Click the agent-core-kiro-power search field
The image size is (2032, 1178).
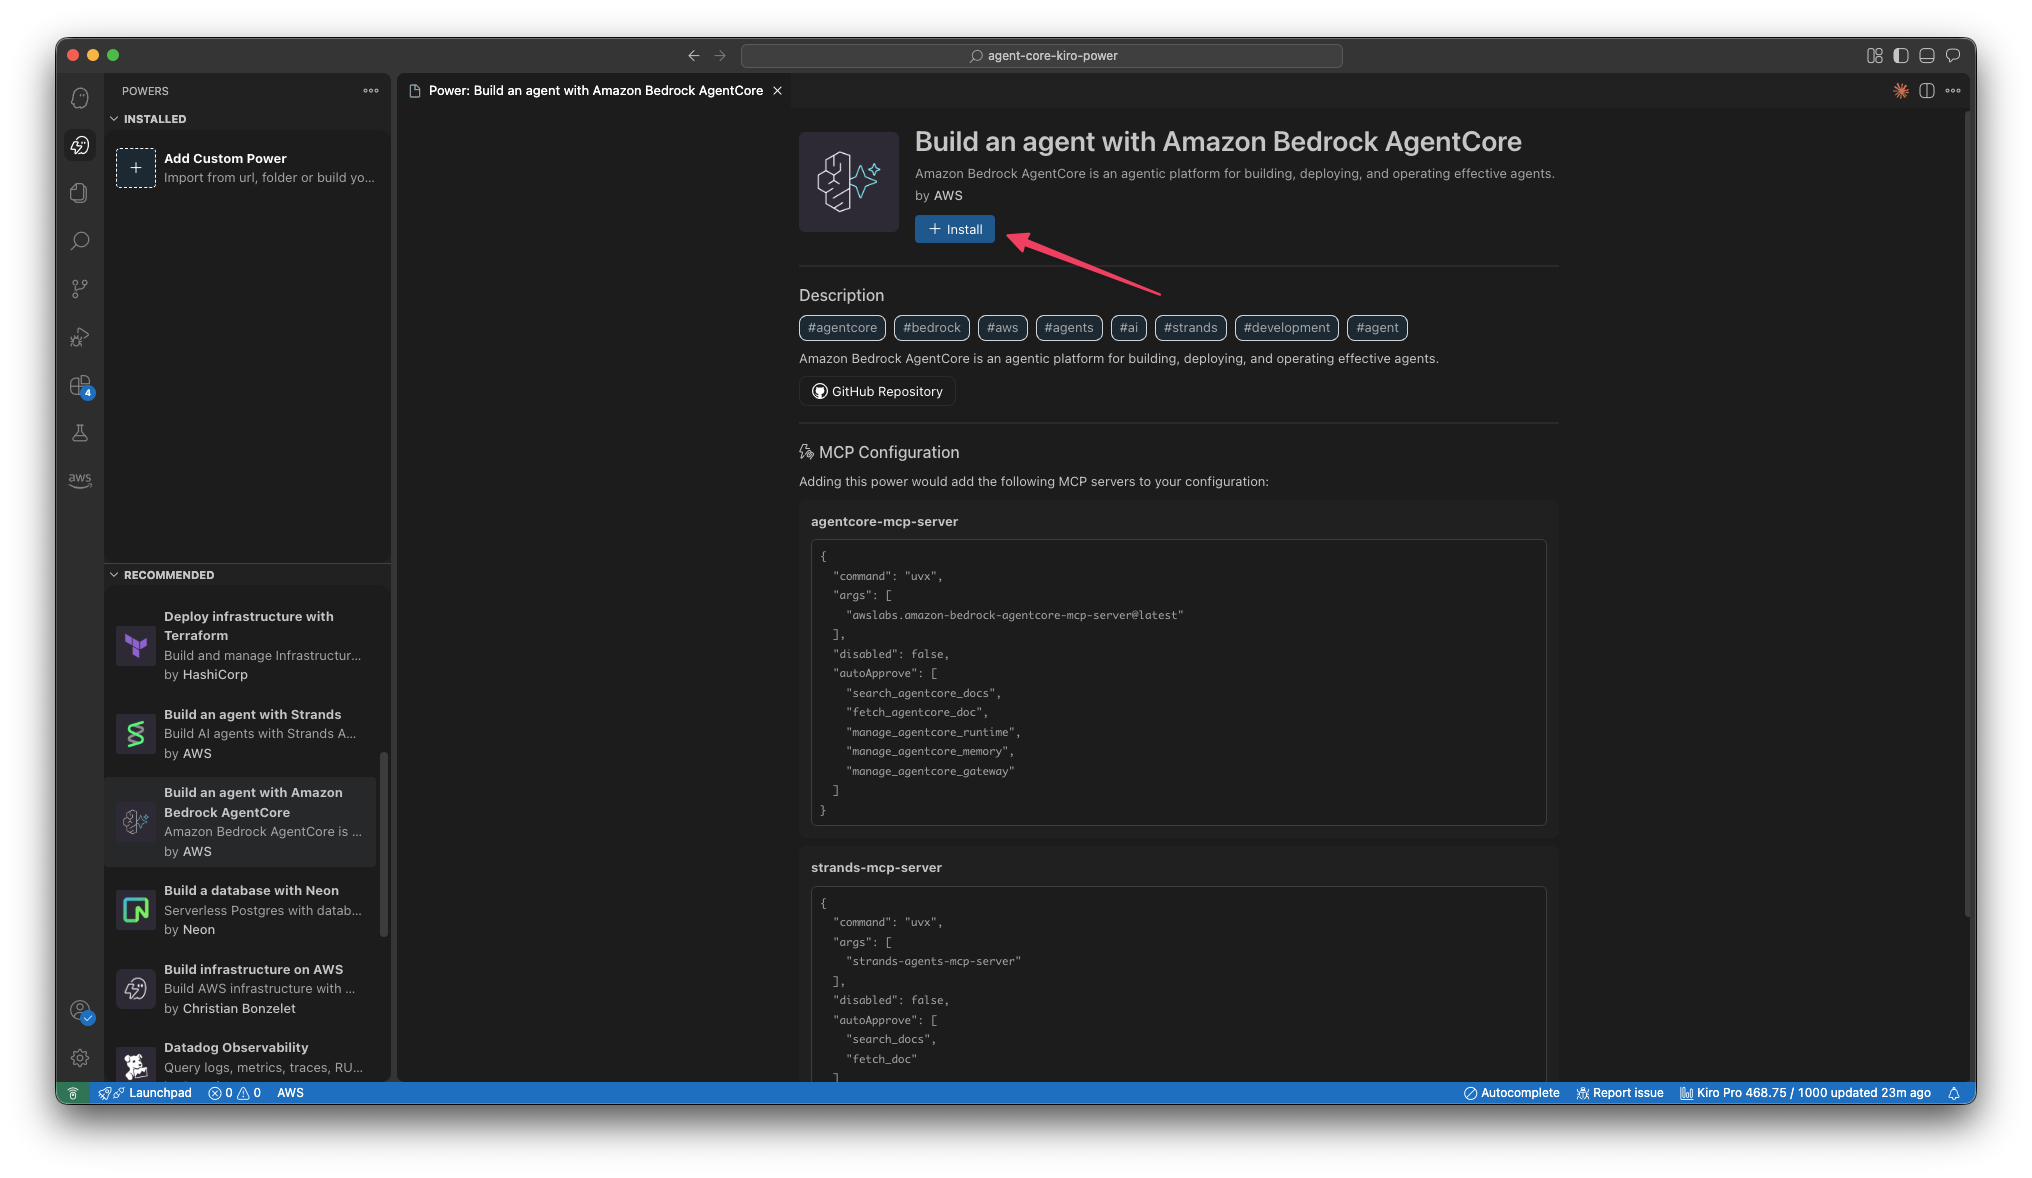coord(1041,56)
